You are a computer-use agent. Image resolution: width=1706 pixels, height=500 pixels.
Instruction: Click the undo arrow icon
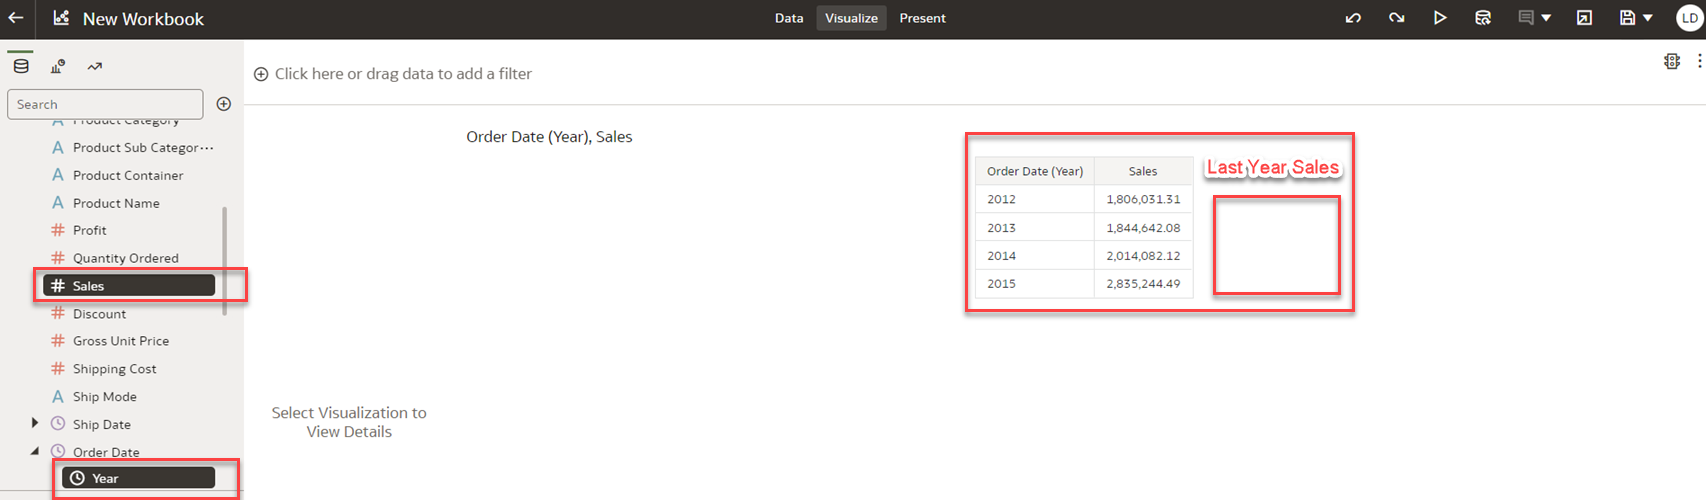pos(1353,18)
